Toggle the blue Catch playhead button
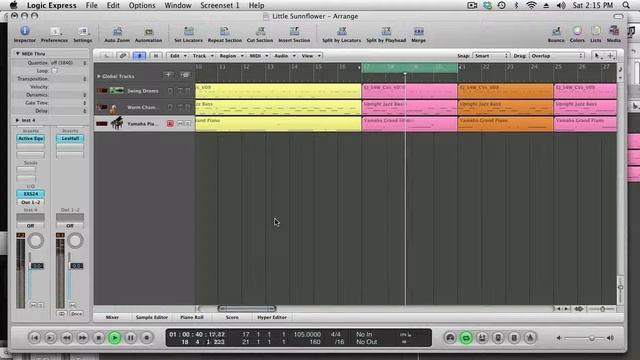 pos(139,56)
